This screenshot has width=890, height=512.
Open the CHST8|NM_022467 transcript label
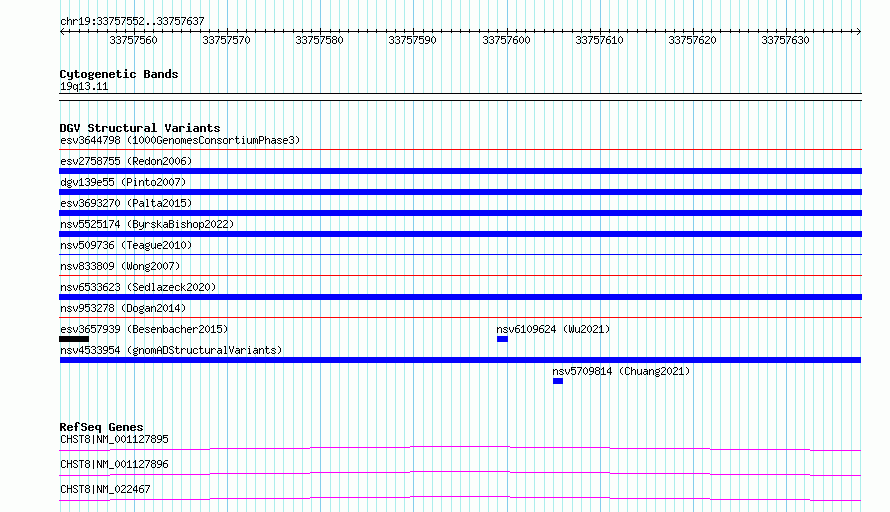(x=105, y=489)
